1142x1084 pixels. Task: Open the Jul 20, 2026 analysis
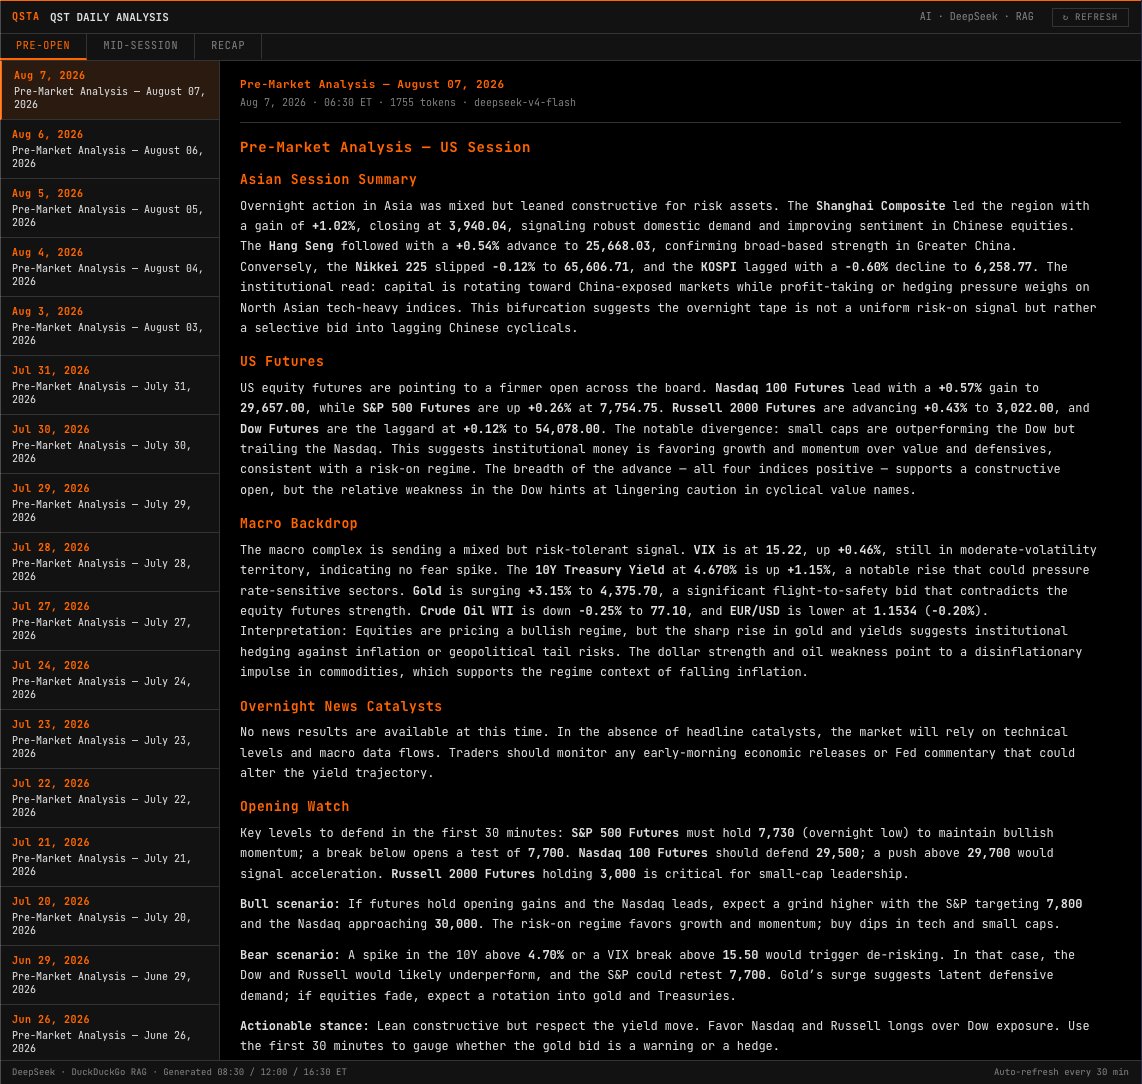(x=110, y=916)
